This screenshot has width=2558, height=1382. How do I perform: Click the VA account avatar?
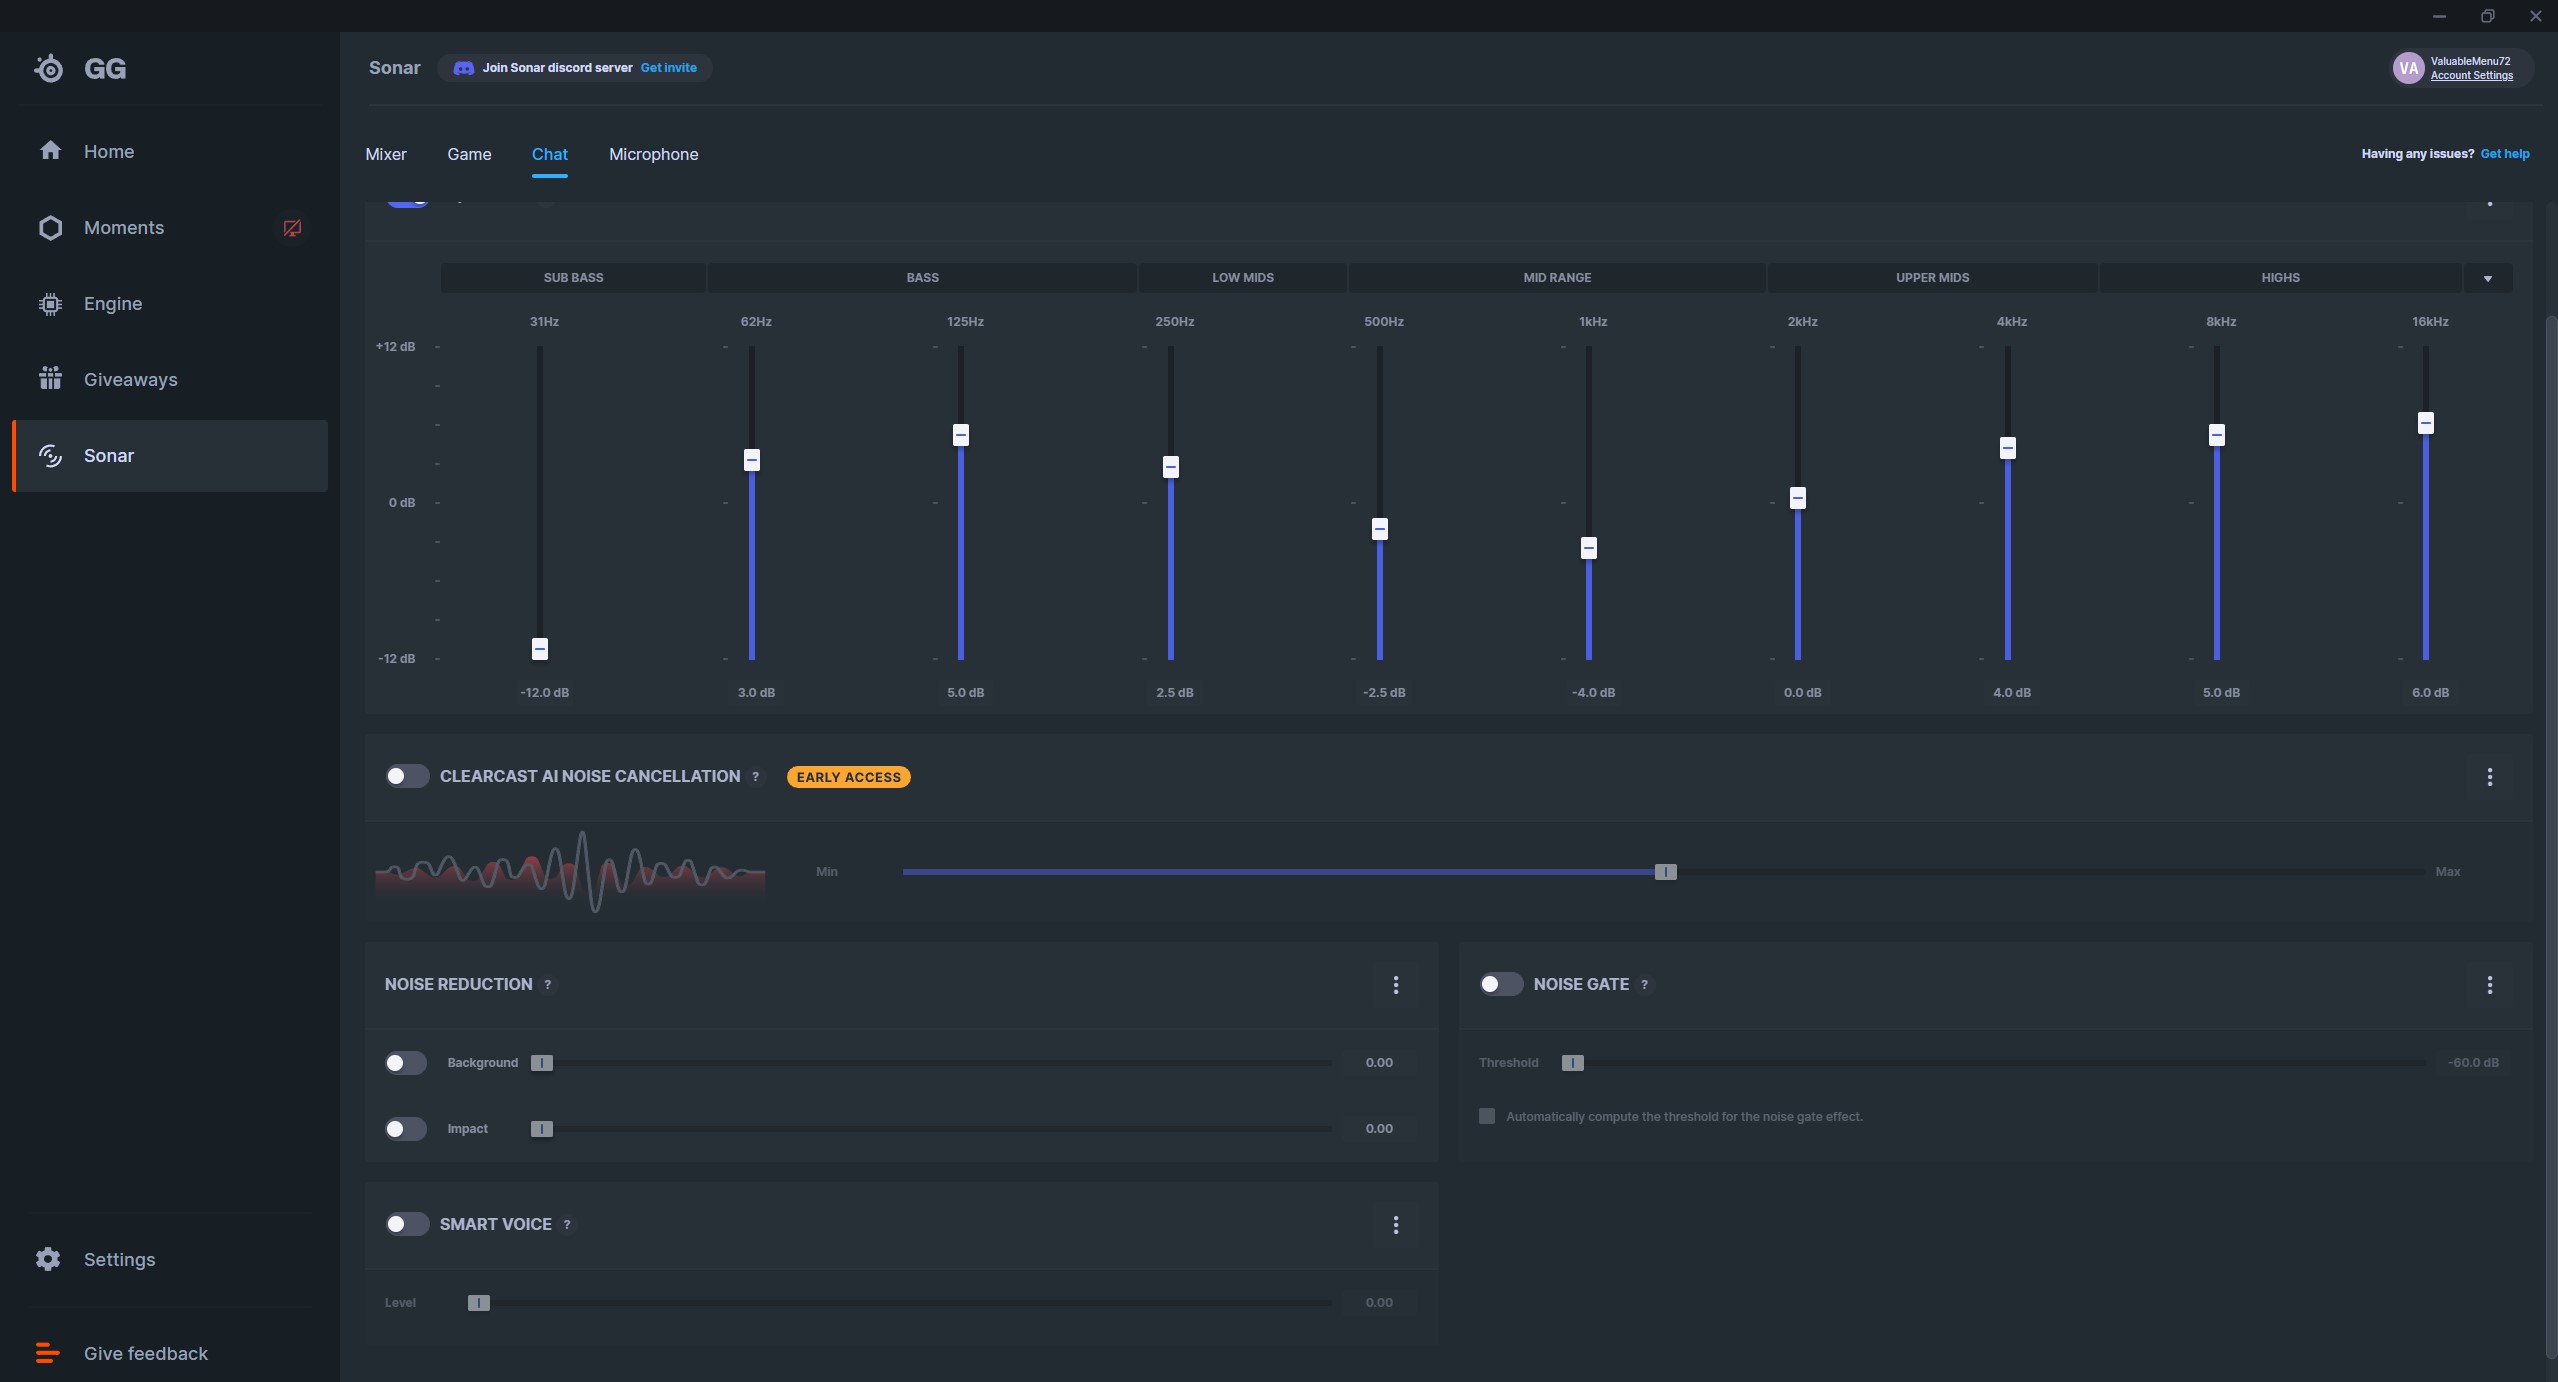click(2408, 68)
